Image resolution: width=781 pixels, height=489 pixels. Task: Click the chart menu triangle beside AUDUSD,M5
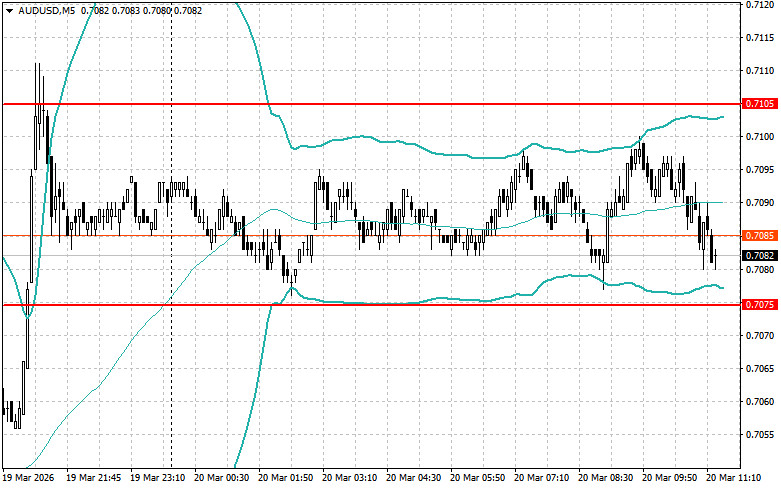coord(9,10)
